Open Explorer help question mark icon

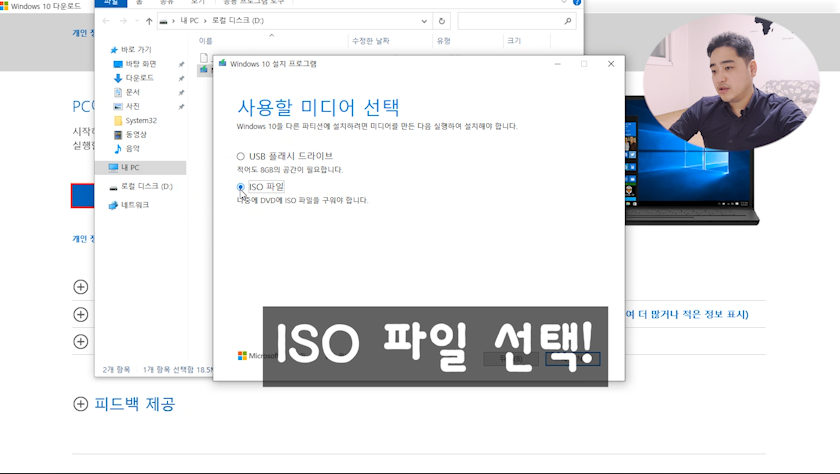(577, 2)
